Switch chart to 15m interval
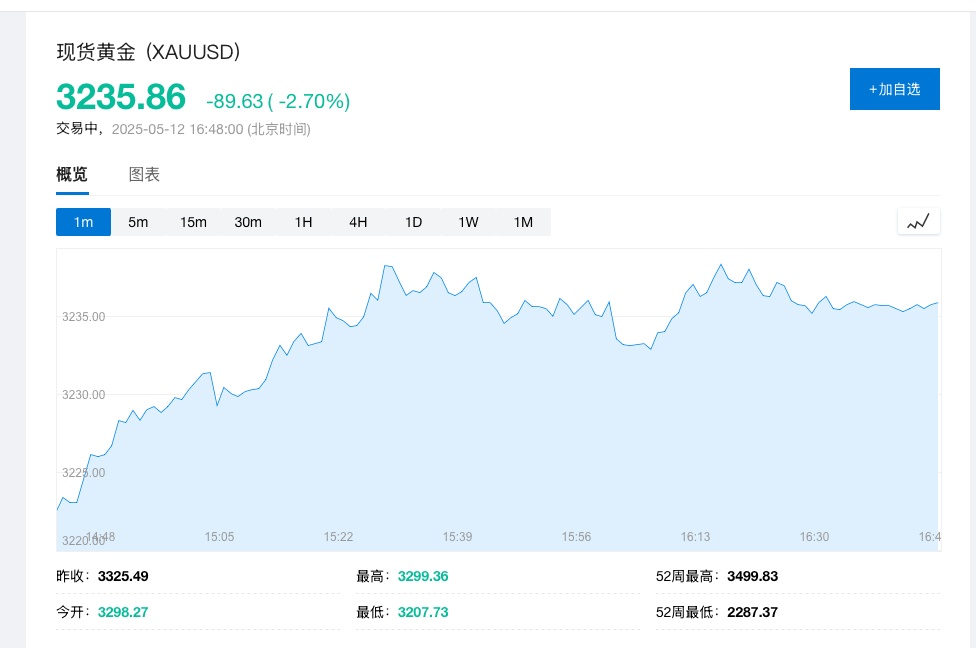 193,222
